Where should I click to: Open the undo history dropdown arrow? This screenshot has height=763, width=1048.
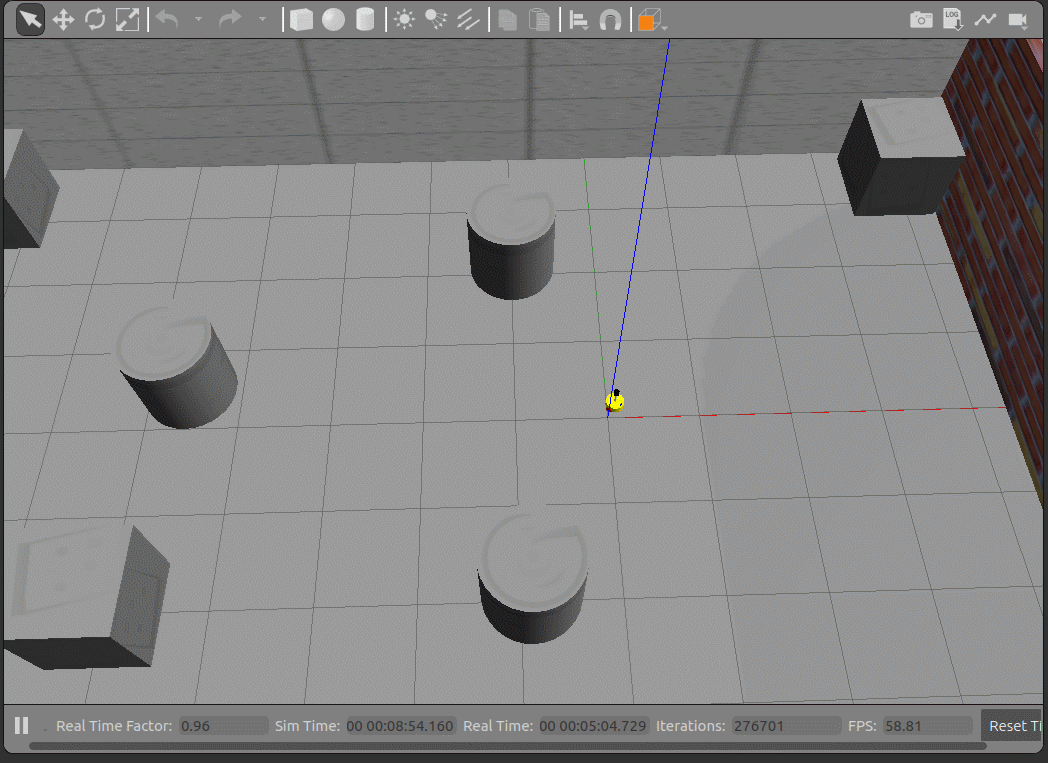click(198, 20)
